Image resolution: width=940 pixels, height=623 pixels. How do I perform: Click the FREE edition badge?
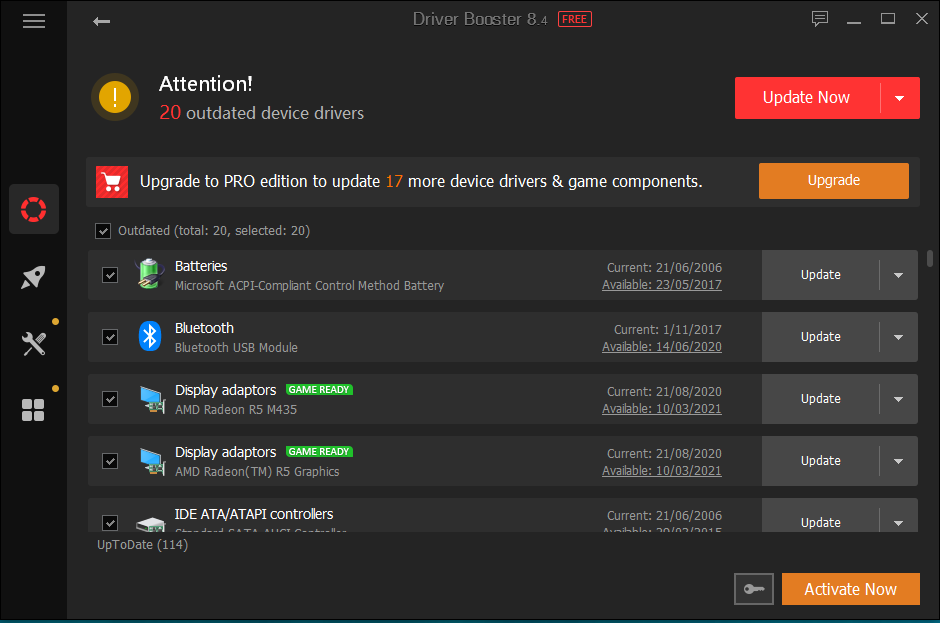pos(574,19)
